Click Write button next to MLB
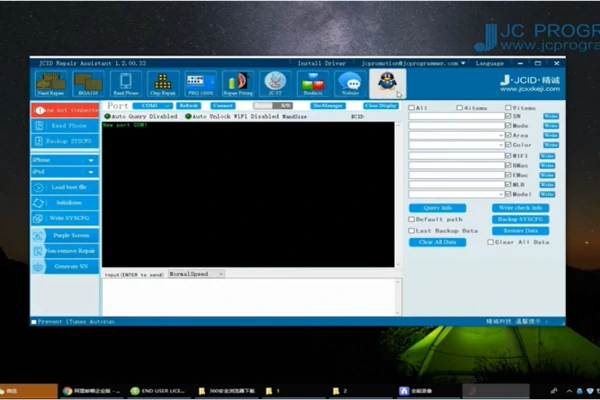The width and height of the screenshot is (600, 400). coord(547,184)
